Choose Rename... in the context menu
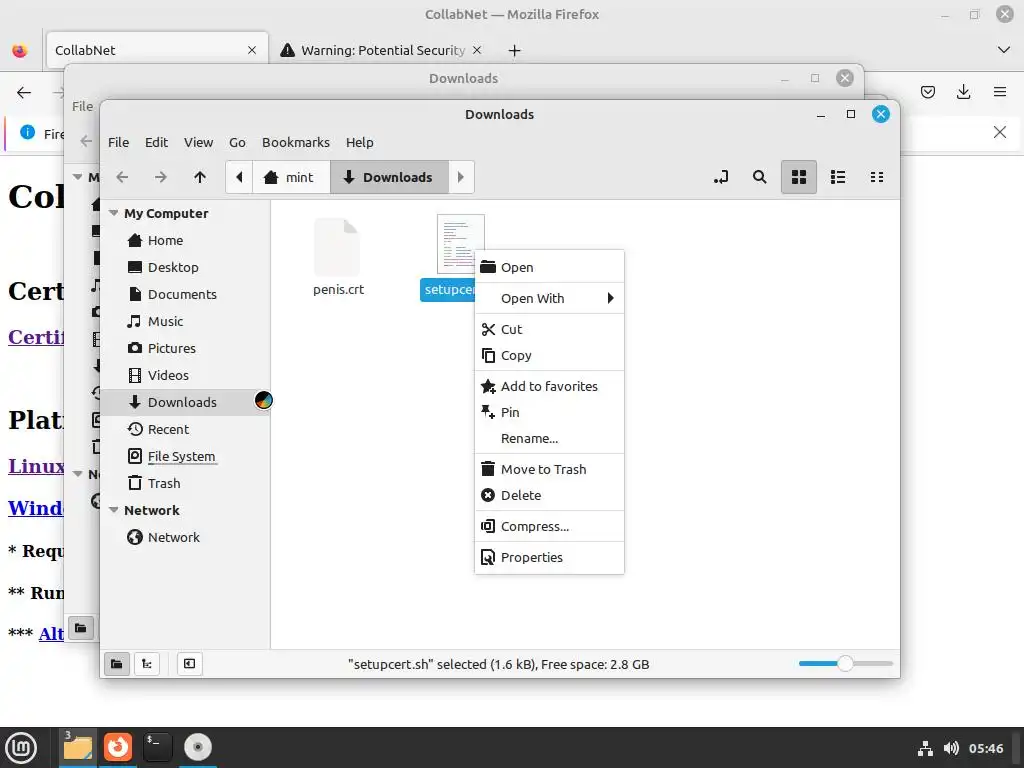Screen dimensions: 1024x768 549,438
